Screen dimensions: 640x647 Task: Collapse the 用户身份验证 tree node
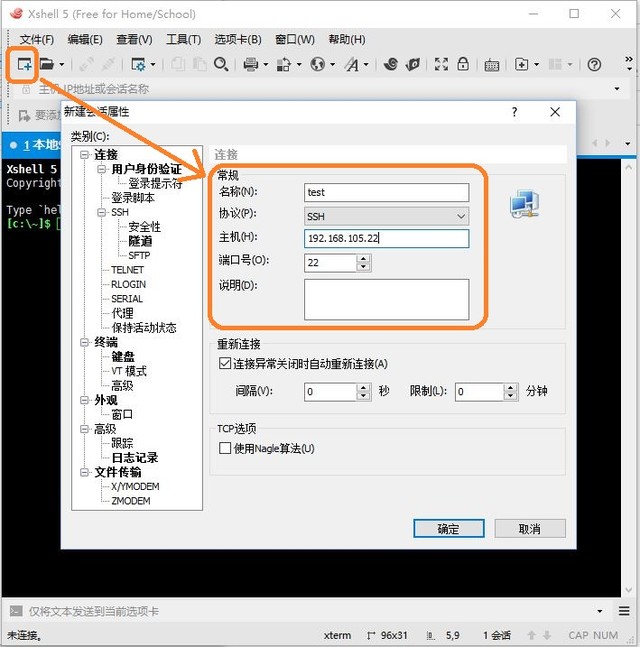coord(102,169)
